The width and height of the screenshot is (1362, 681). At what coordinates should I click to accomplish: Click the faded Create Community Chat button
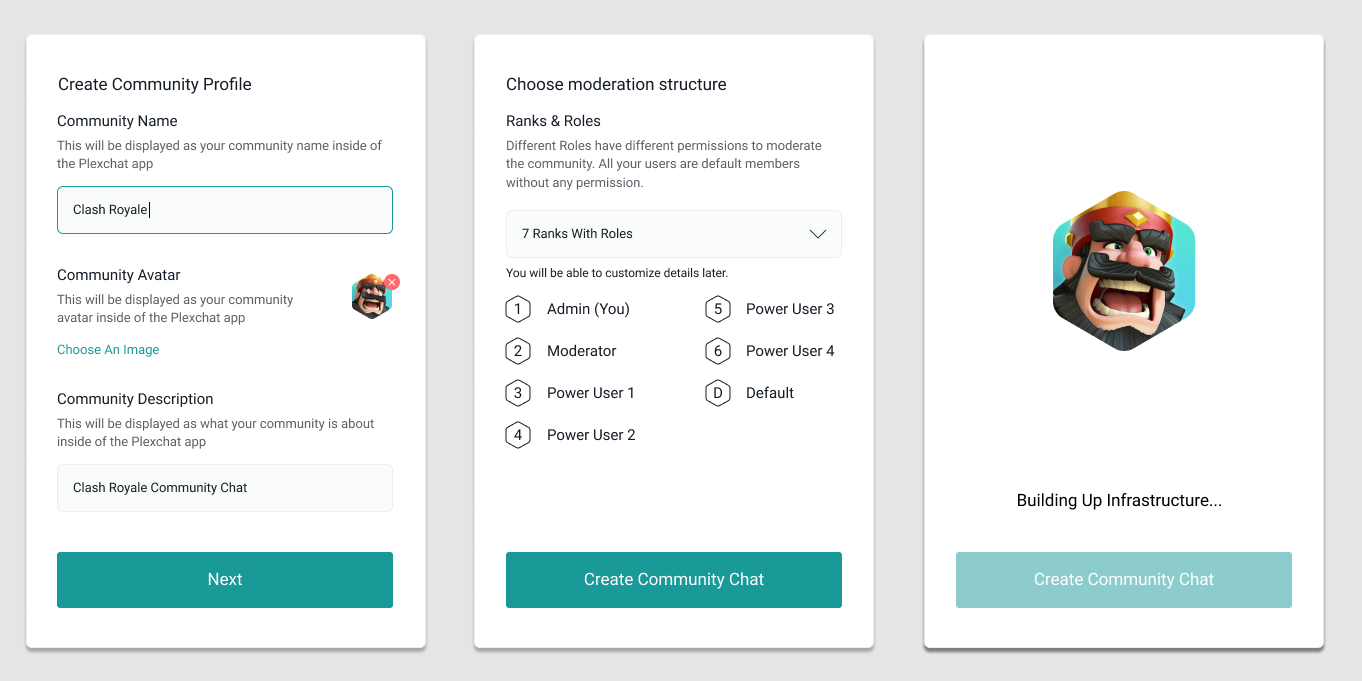1123,580
